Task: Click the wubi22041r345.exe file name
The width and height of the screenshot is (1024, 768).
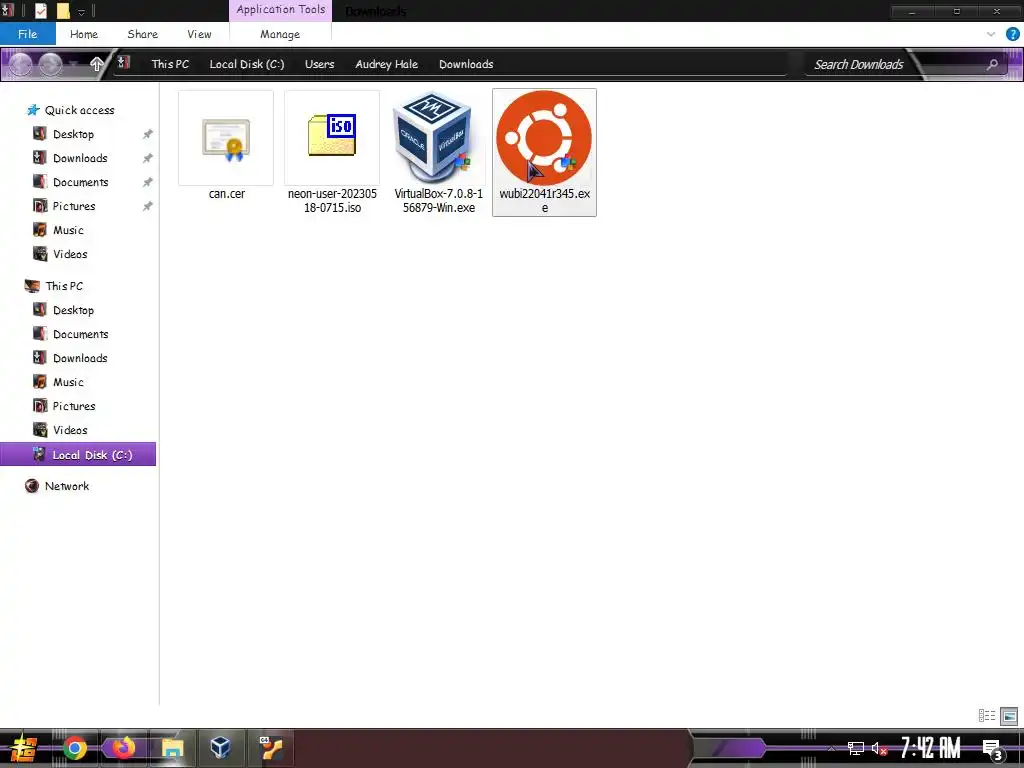Action: point(545,200)
